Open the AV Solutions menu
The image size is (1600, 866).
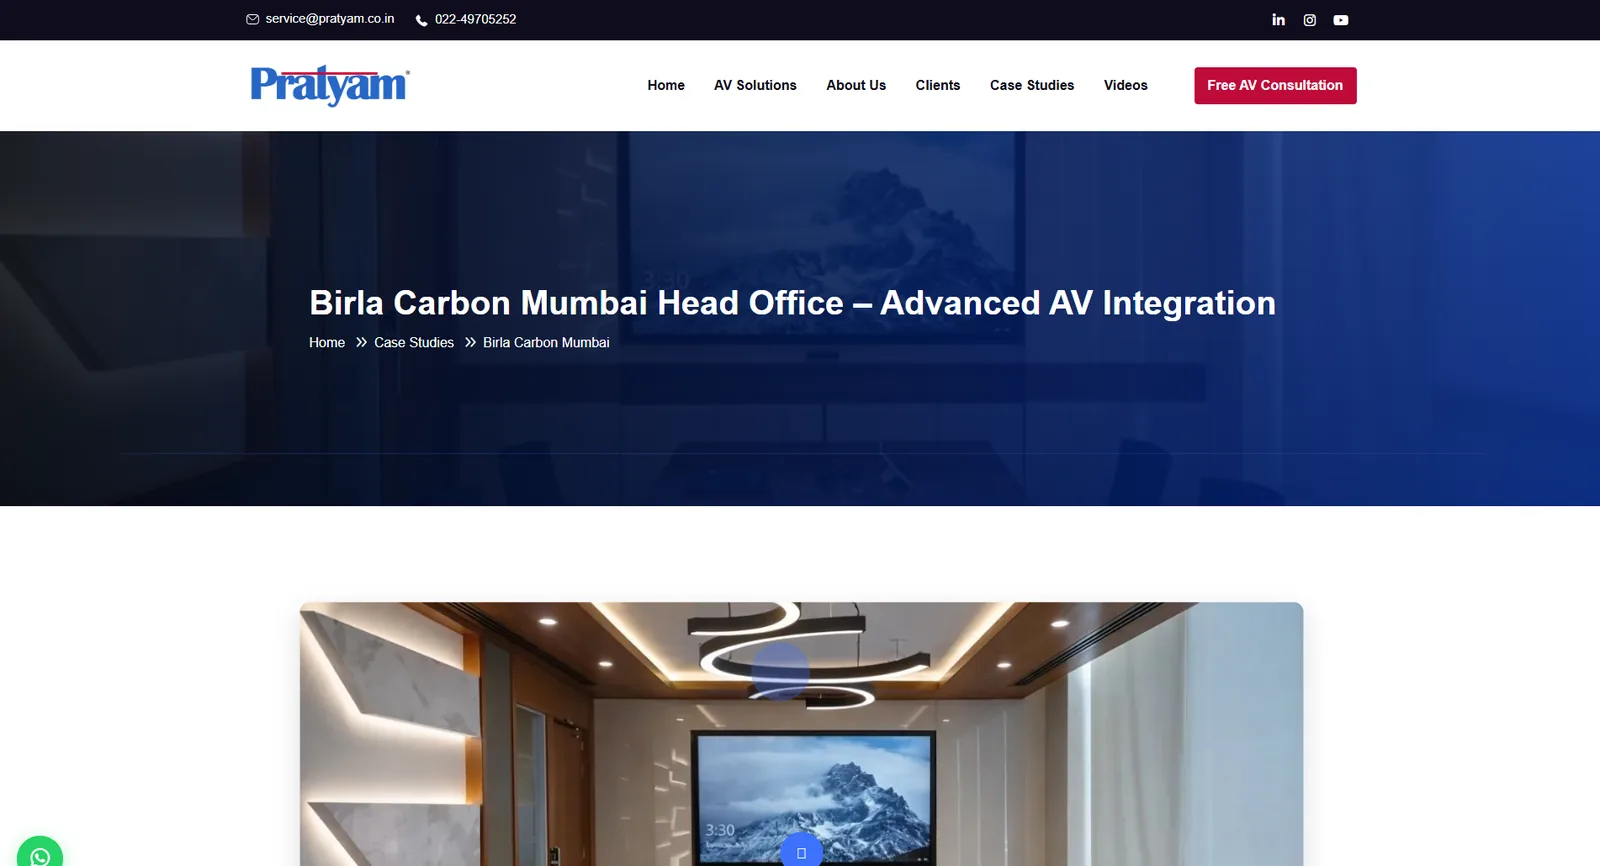(755, 86)
